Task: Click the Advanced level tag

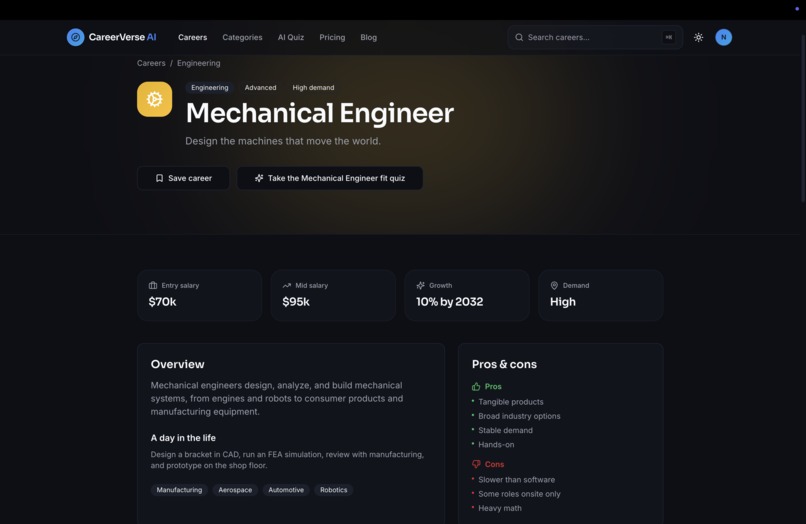Action: [260, 87]
